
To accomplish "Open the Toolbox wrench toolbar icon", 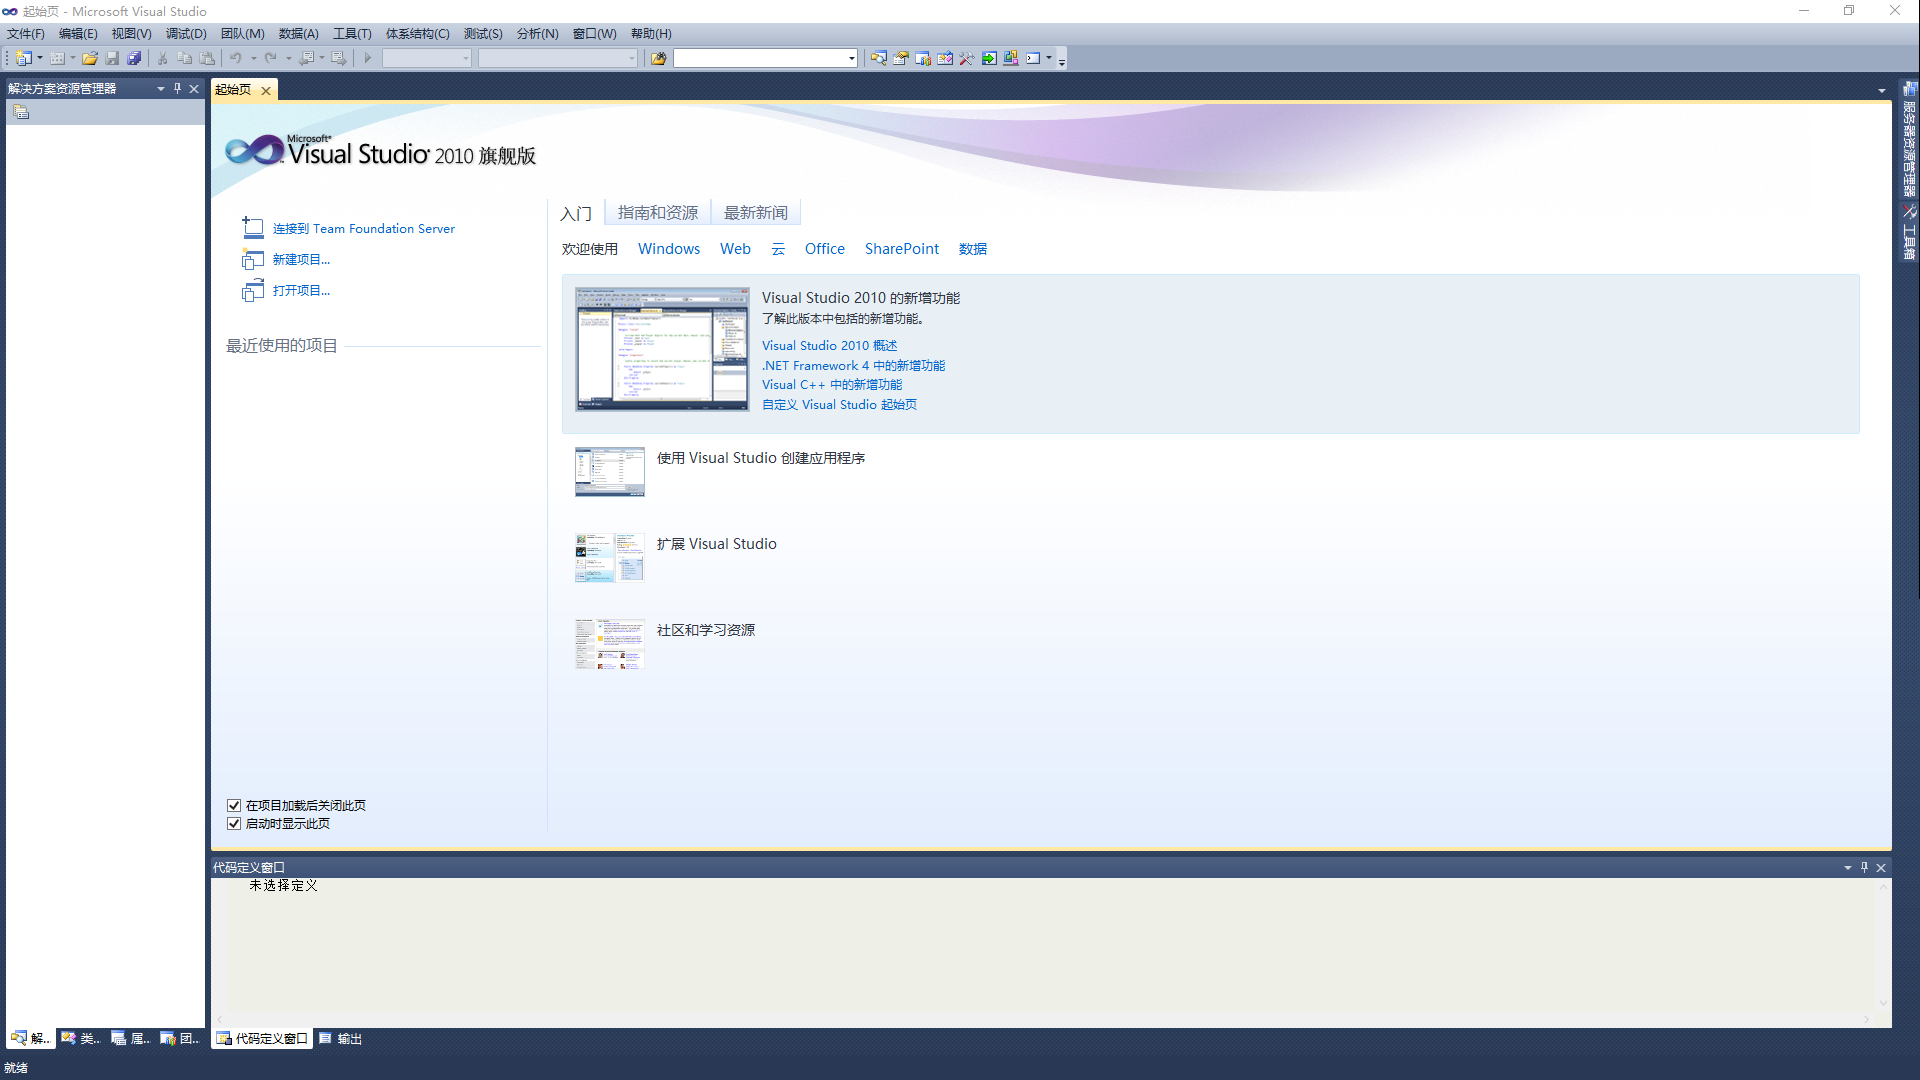I will [x=967, y=58].
